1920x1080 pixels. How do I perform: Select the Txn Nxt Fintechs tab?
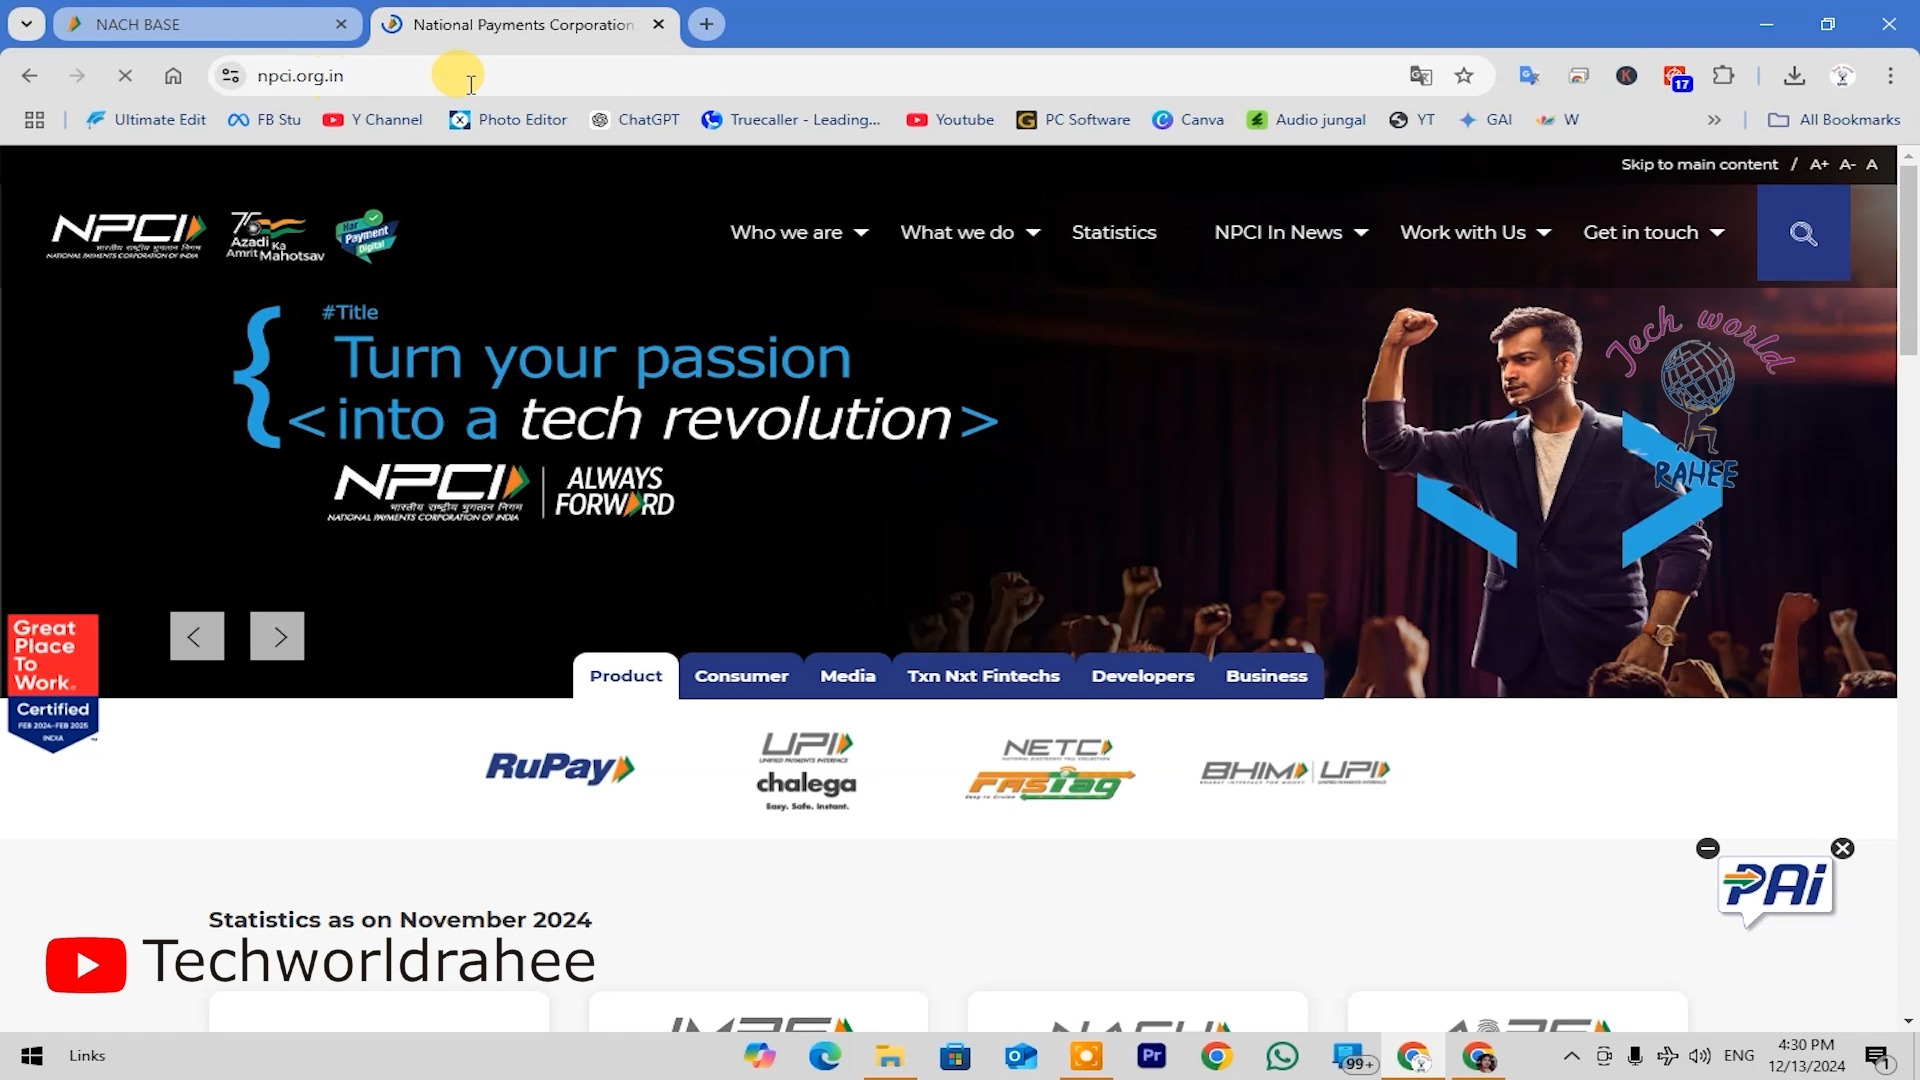click(983, 676)
